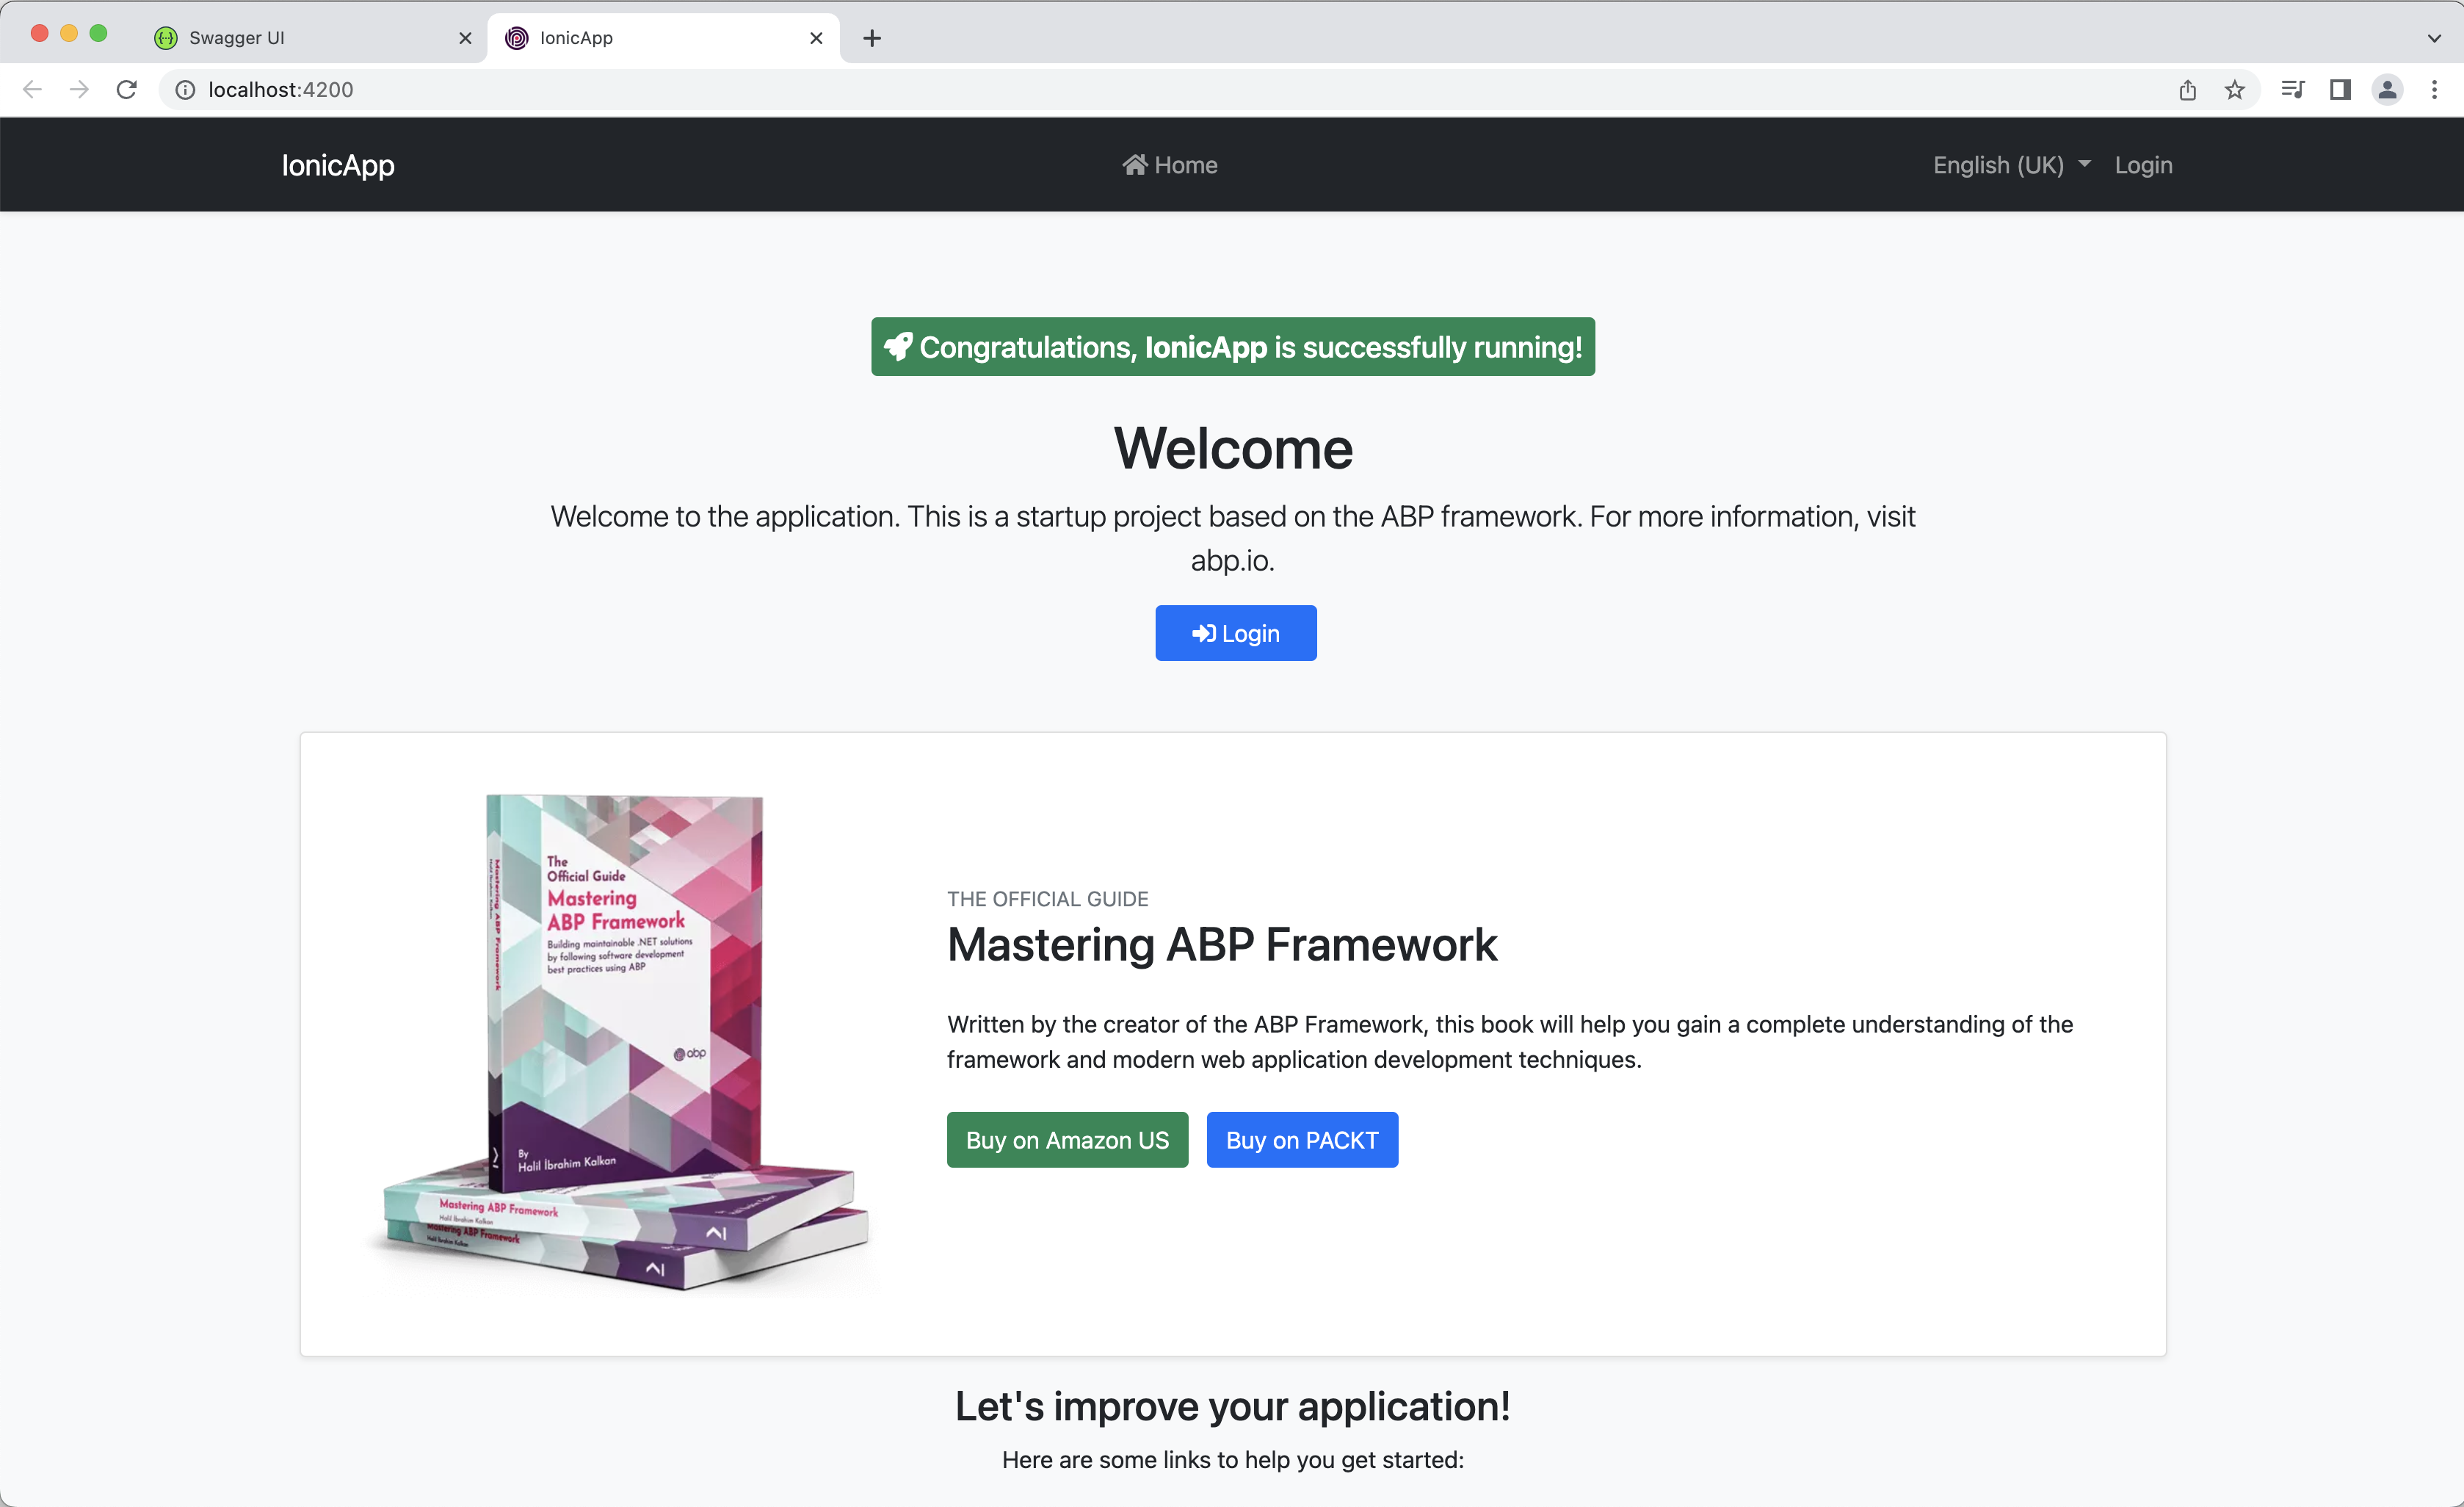
Task: Go to Home in navigation bar
Action: pyautogui.click(x=1169, y=165)
